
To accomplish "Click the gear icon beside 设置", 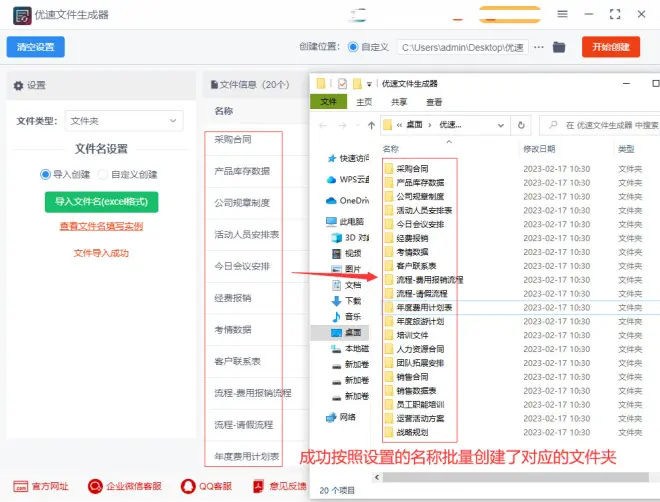I will click(18, 85).
